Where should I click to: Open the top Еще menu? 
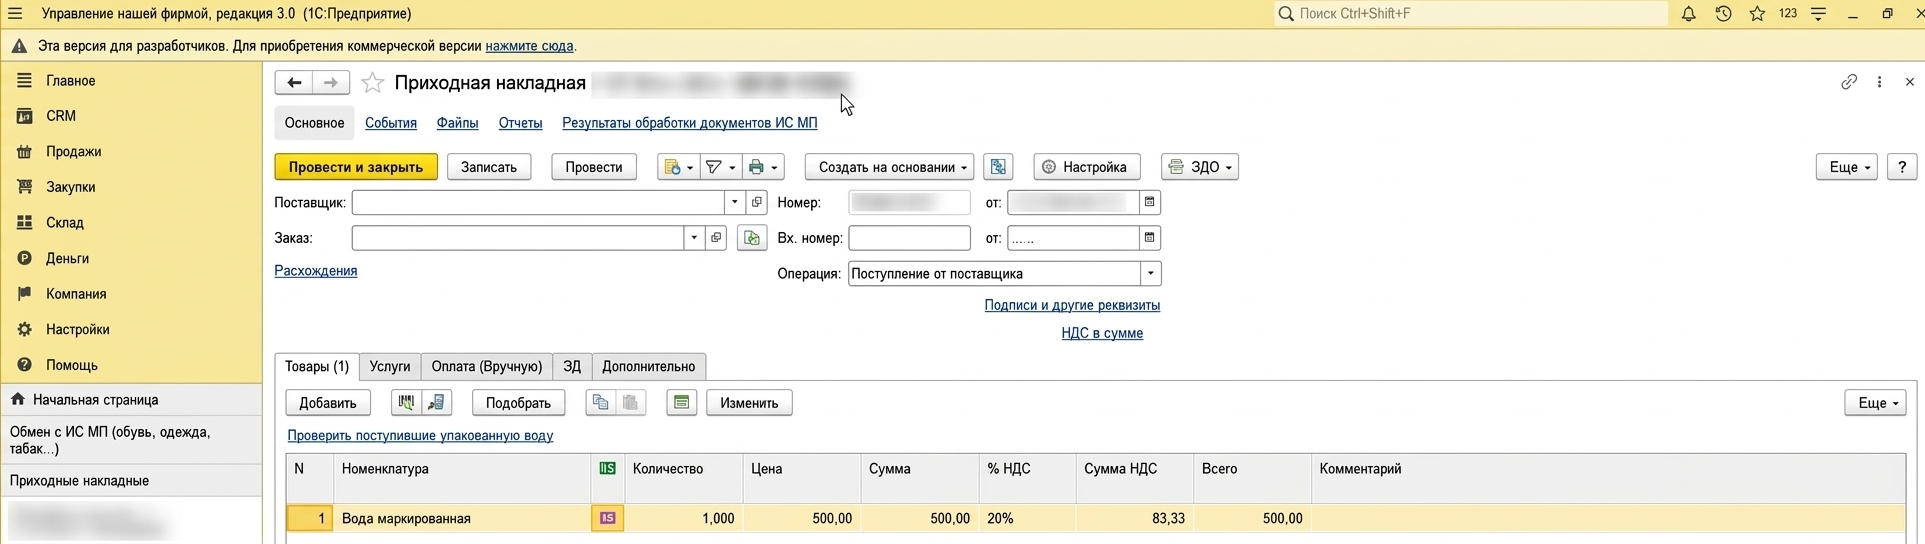coord(1846,167)
